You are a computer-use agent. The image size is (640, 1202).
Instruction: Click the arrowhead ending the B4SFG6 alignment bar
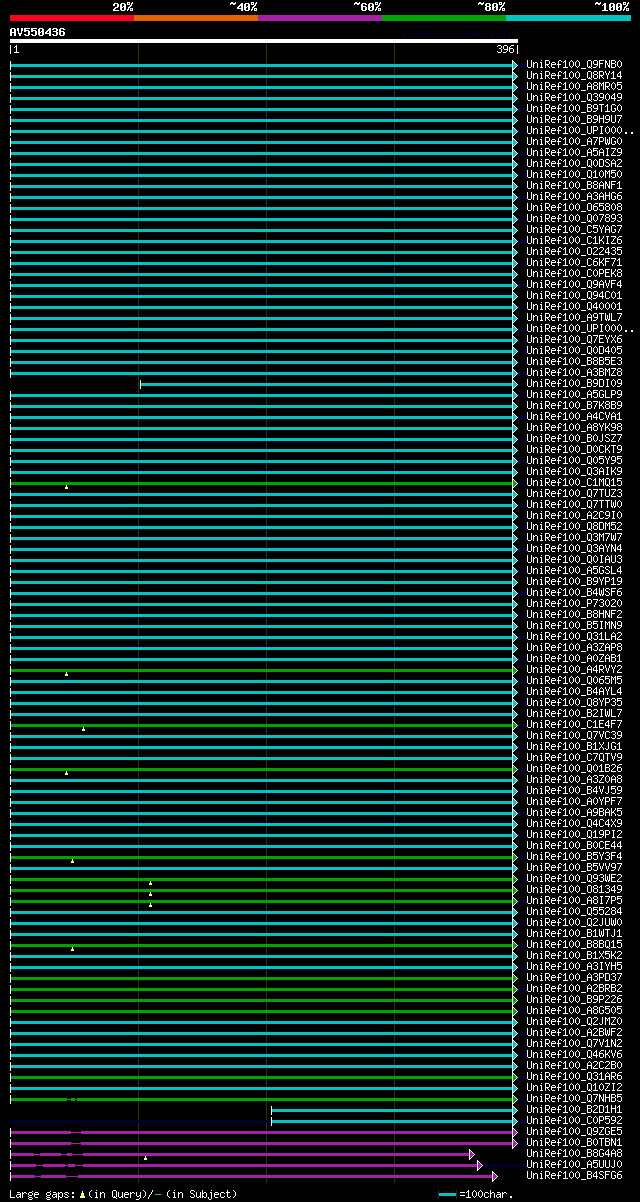point(494,1176)
